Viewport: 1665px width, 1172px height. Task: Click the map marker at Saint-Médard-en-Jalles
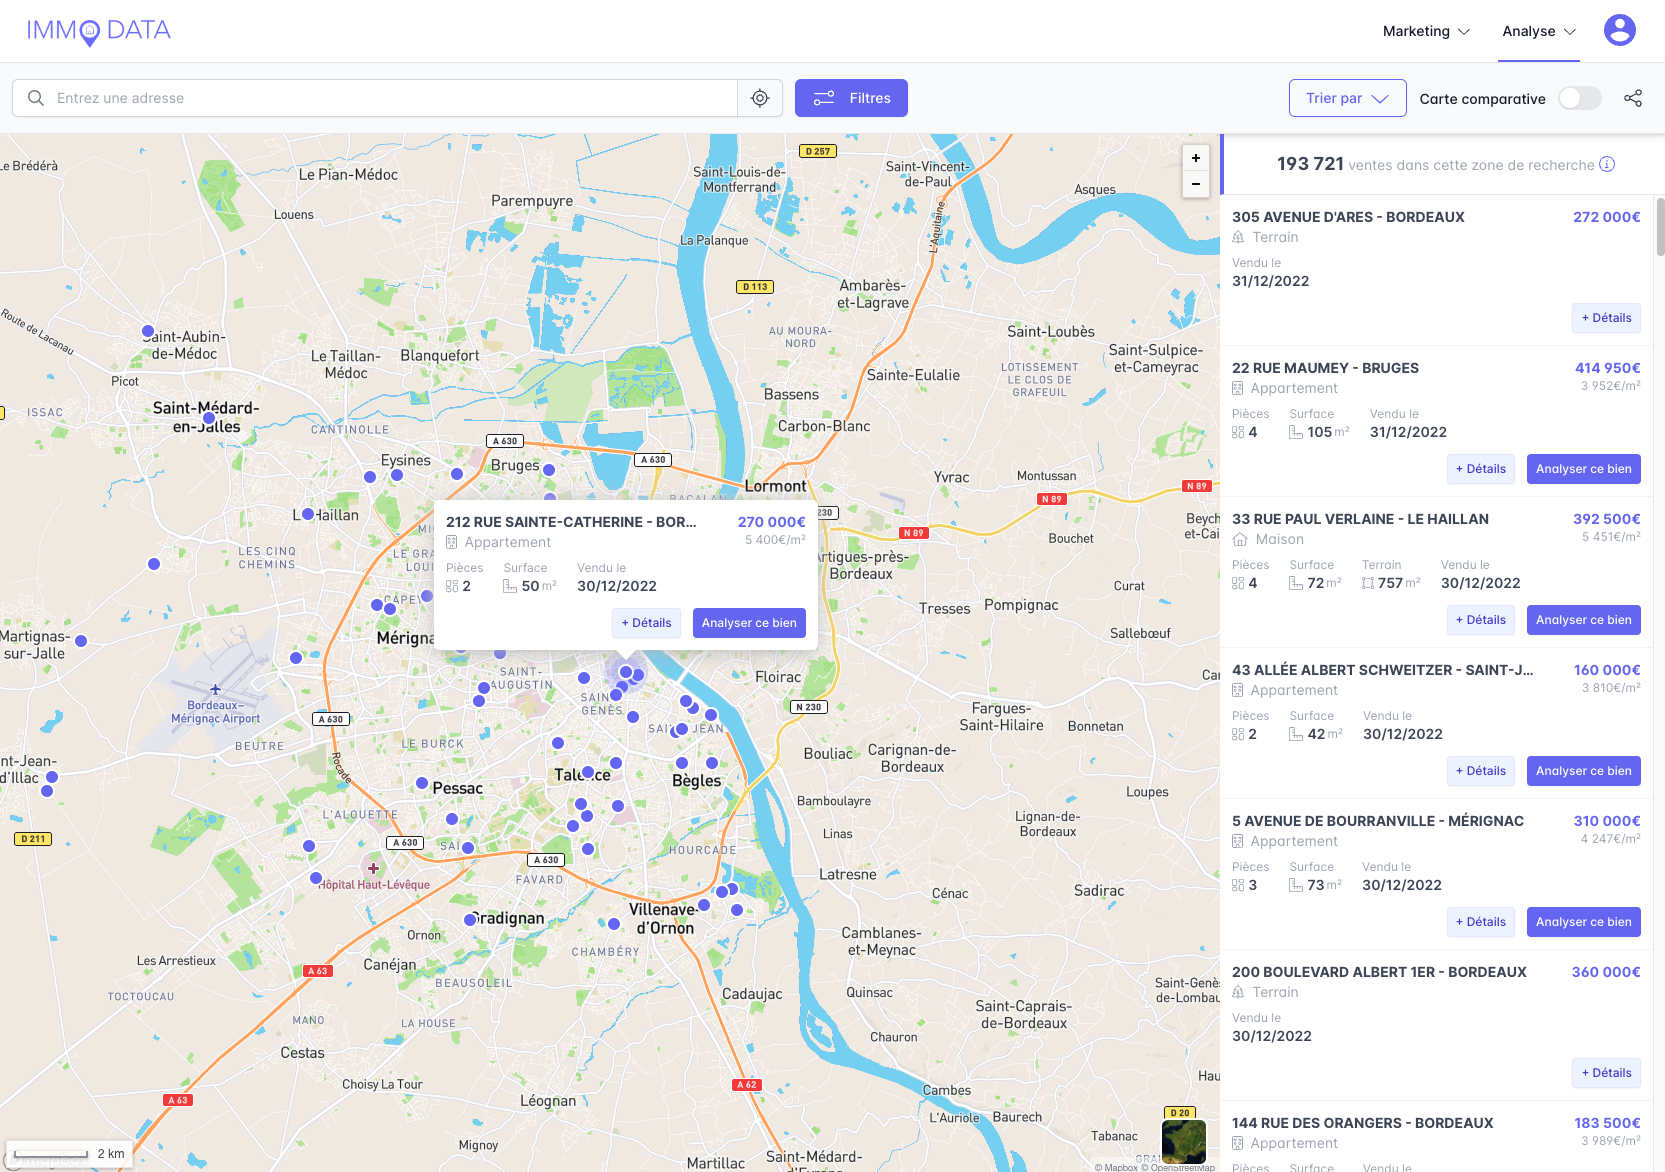point(209,418)
